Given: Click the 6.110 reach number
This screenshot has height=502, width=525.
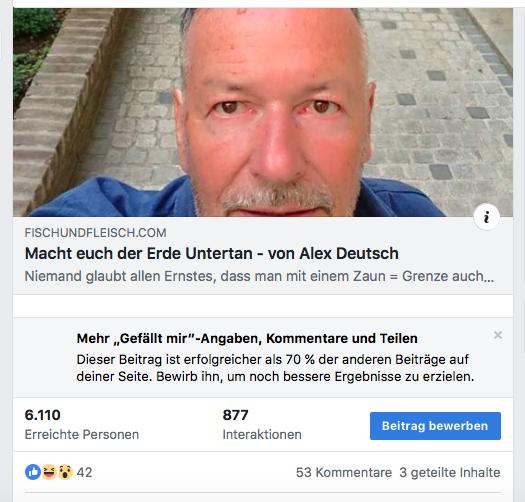Looking at the screenshot, I should click(x=43, y=415).
